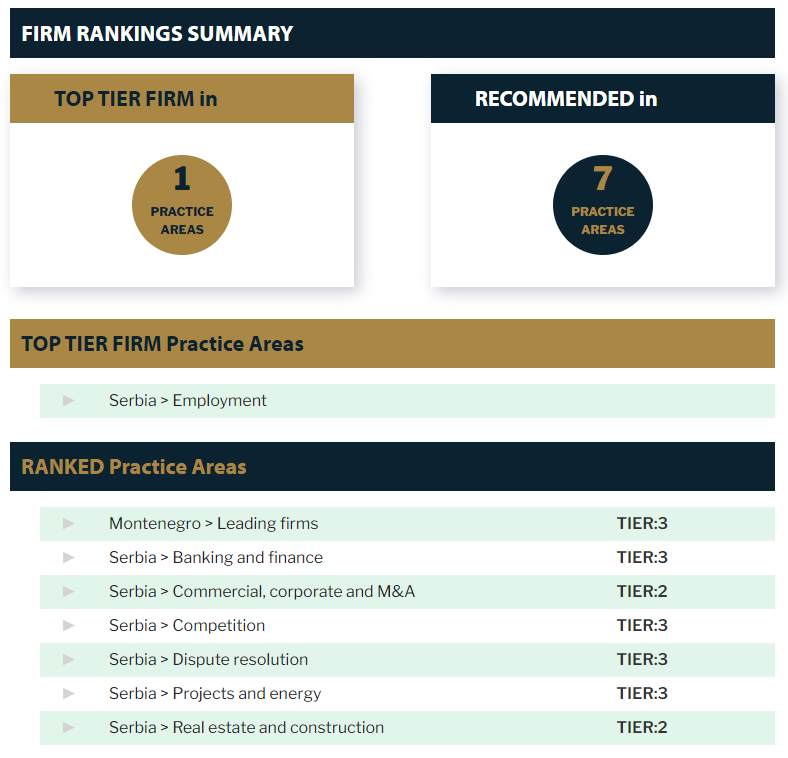Image resolution: width=788 pixels, height=758 pixels.
Task: Click arrow icon beside Serbia > Dispute resolution
Action: point(69,659)
